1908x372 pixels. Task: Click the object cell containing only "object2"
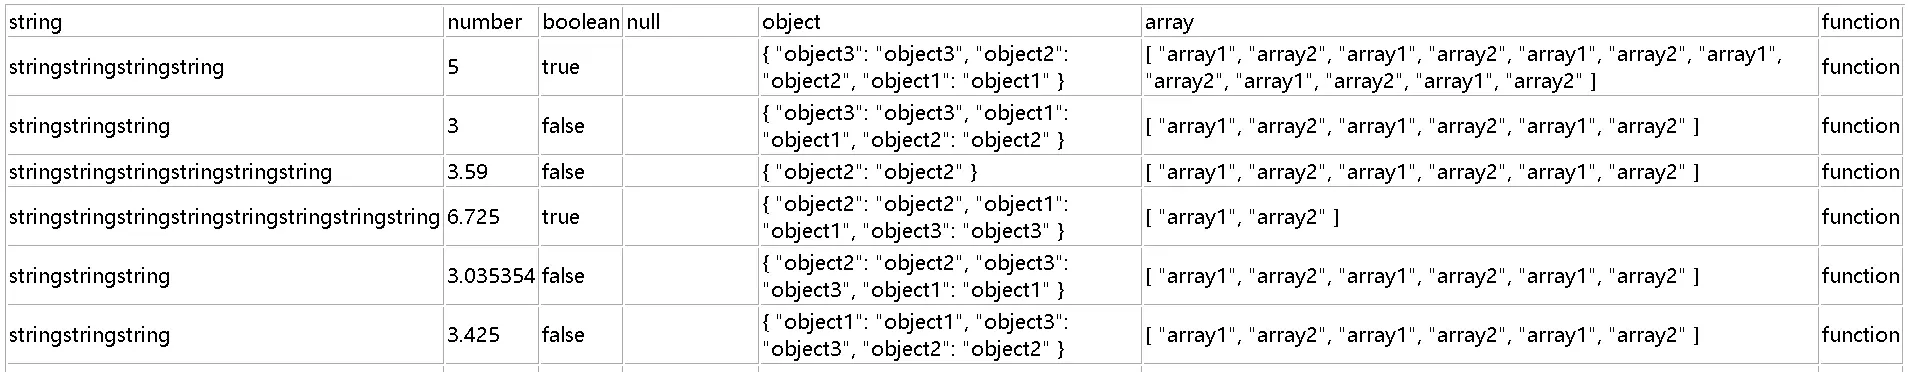tap(950, 171)
